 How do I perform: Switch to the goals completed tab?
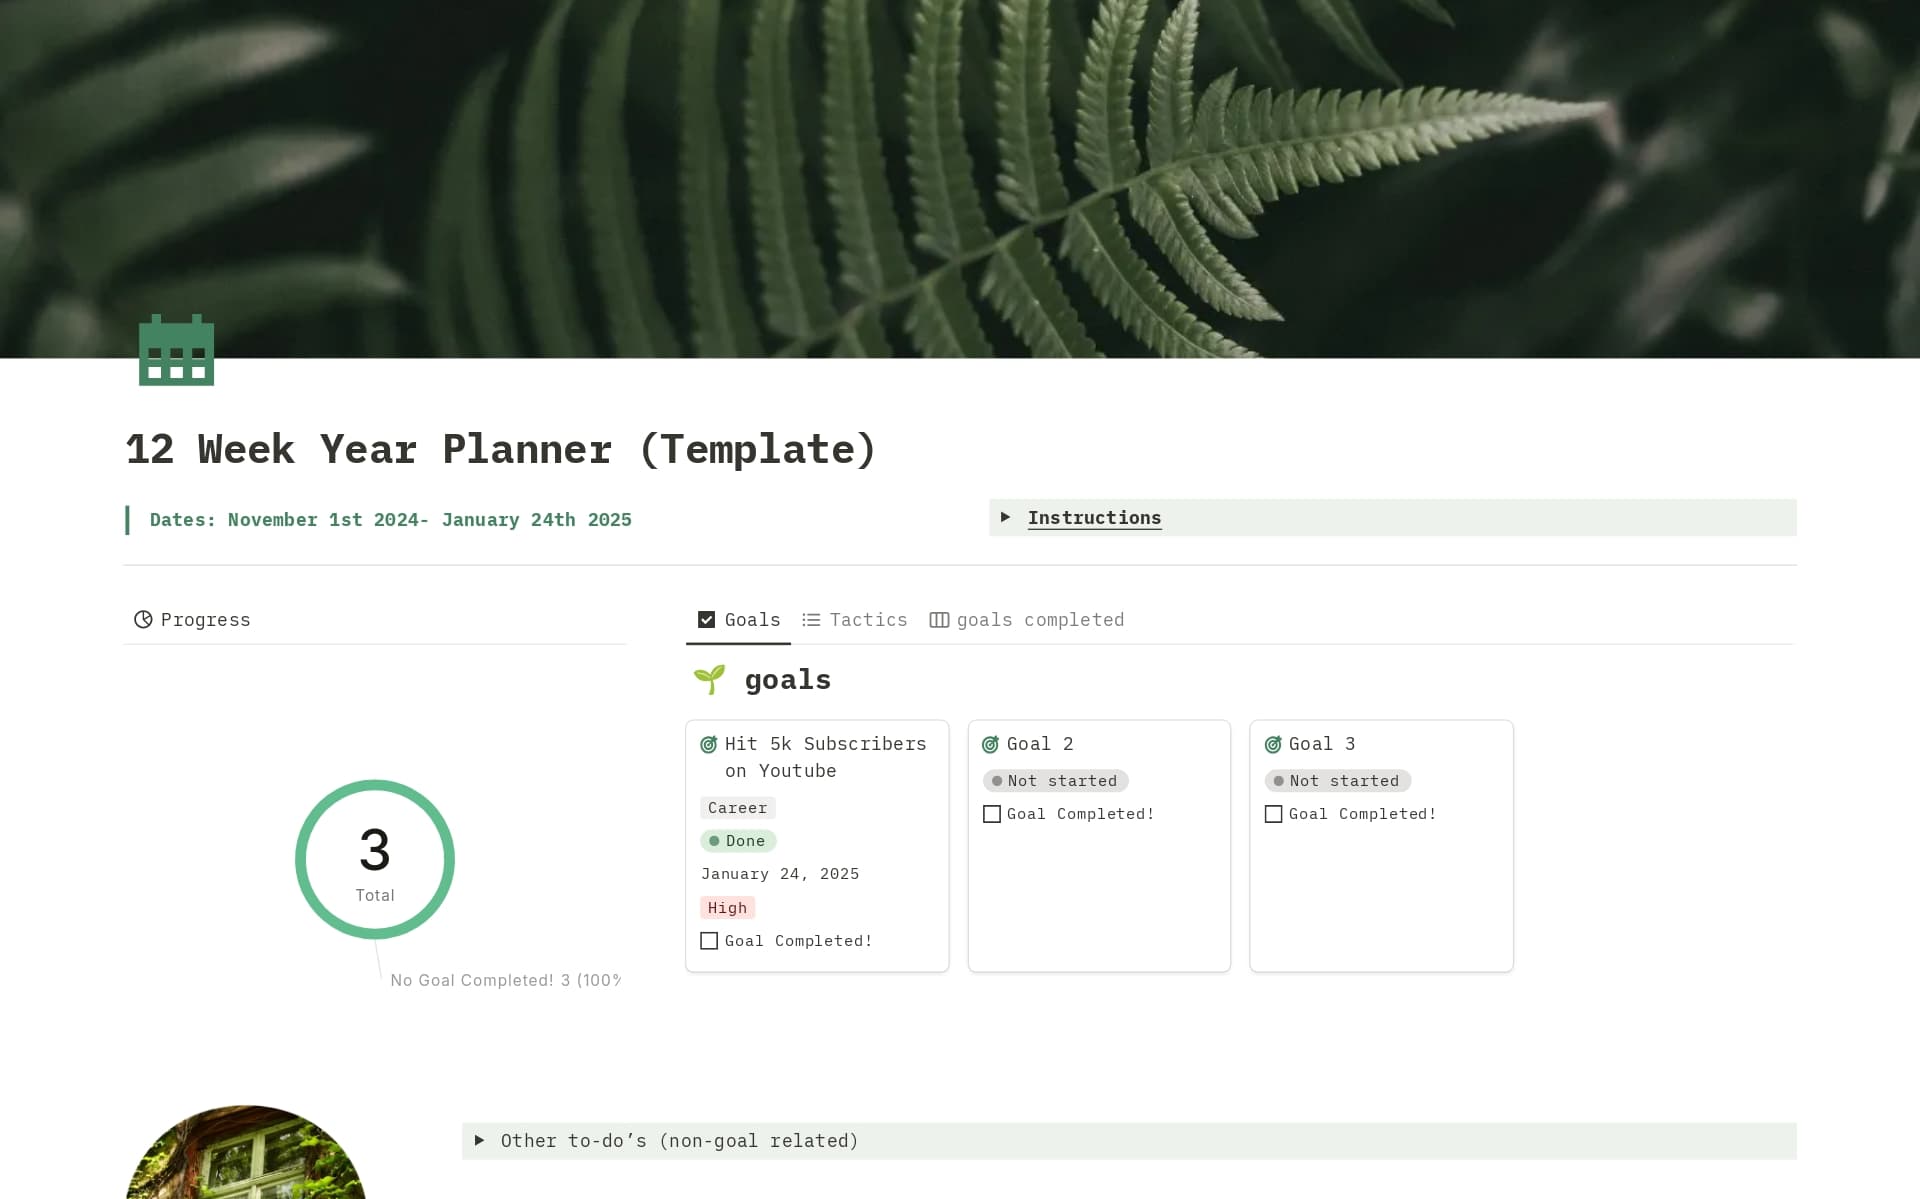[x=1040, y=619]
